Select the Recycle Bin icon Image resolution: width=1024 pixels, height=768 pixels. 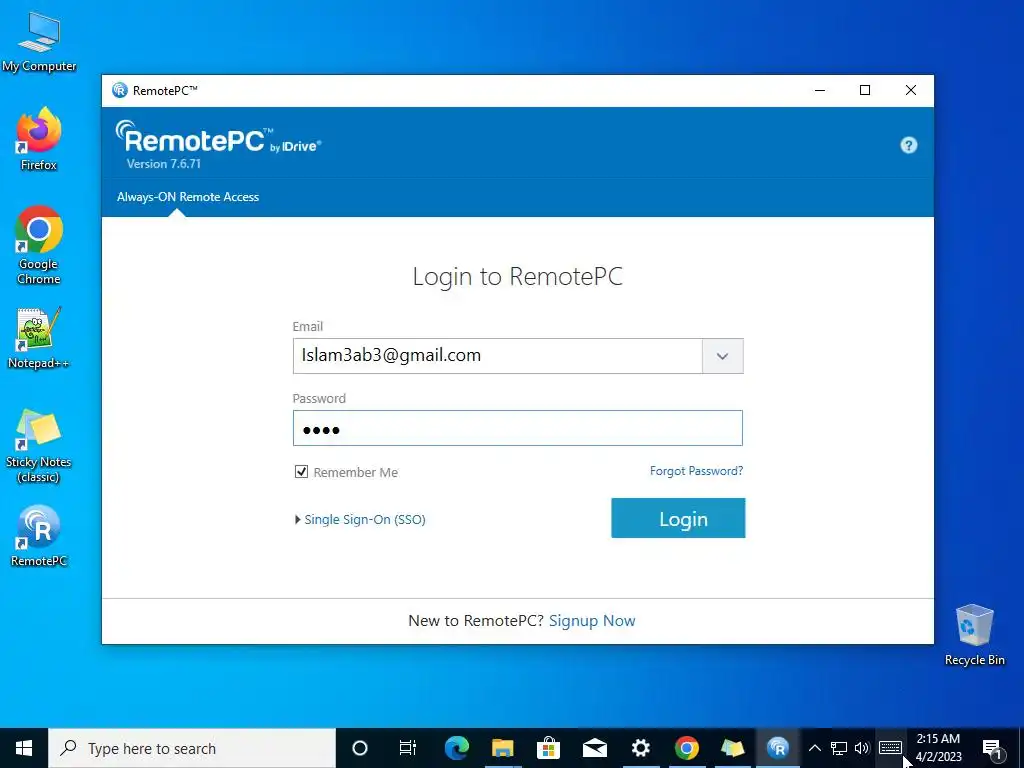click(974, 635)
